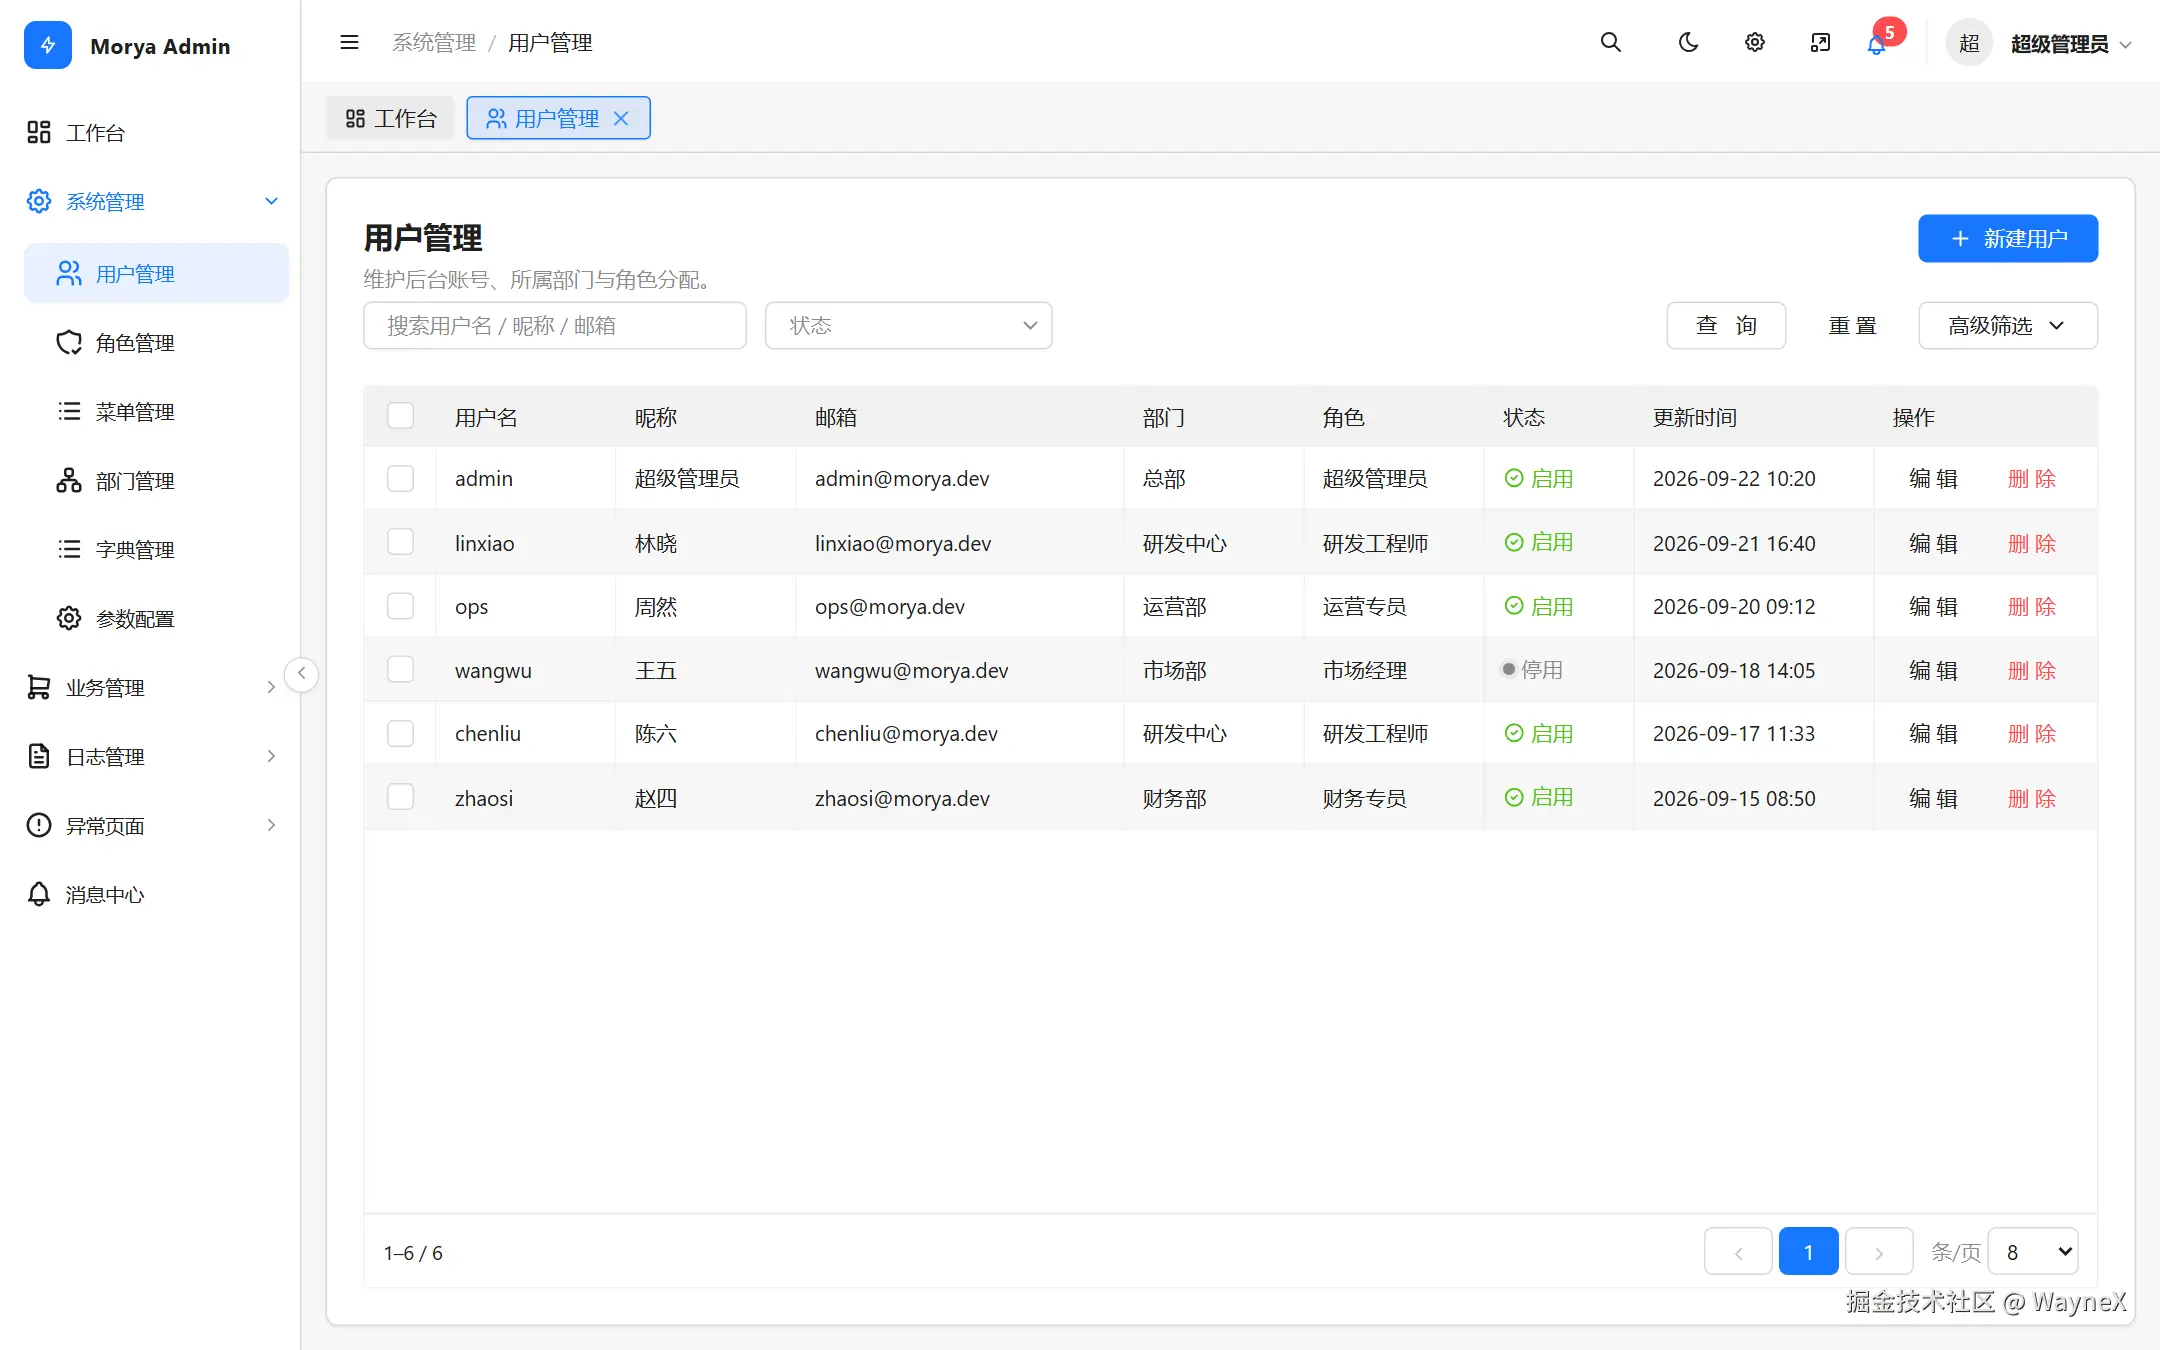Viewport: 2160px width, 1350px height.
Task: Collapse the 系统管理 menu chevron
Action: 271,201
